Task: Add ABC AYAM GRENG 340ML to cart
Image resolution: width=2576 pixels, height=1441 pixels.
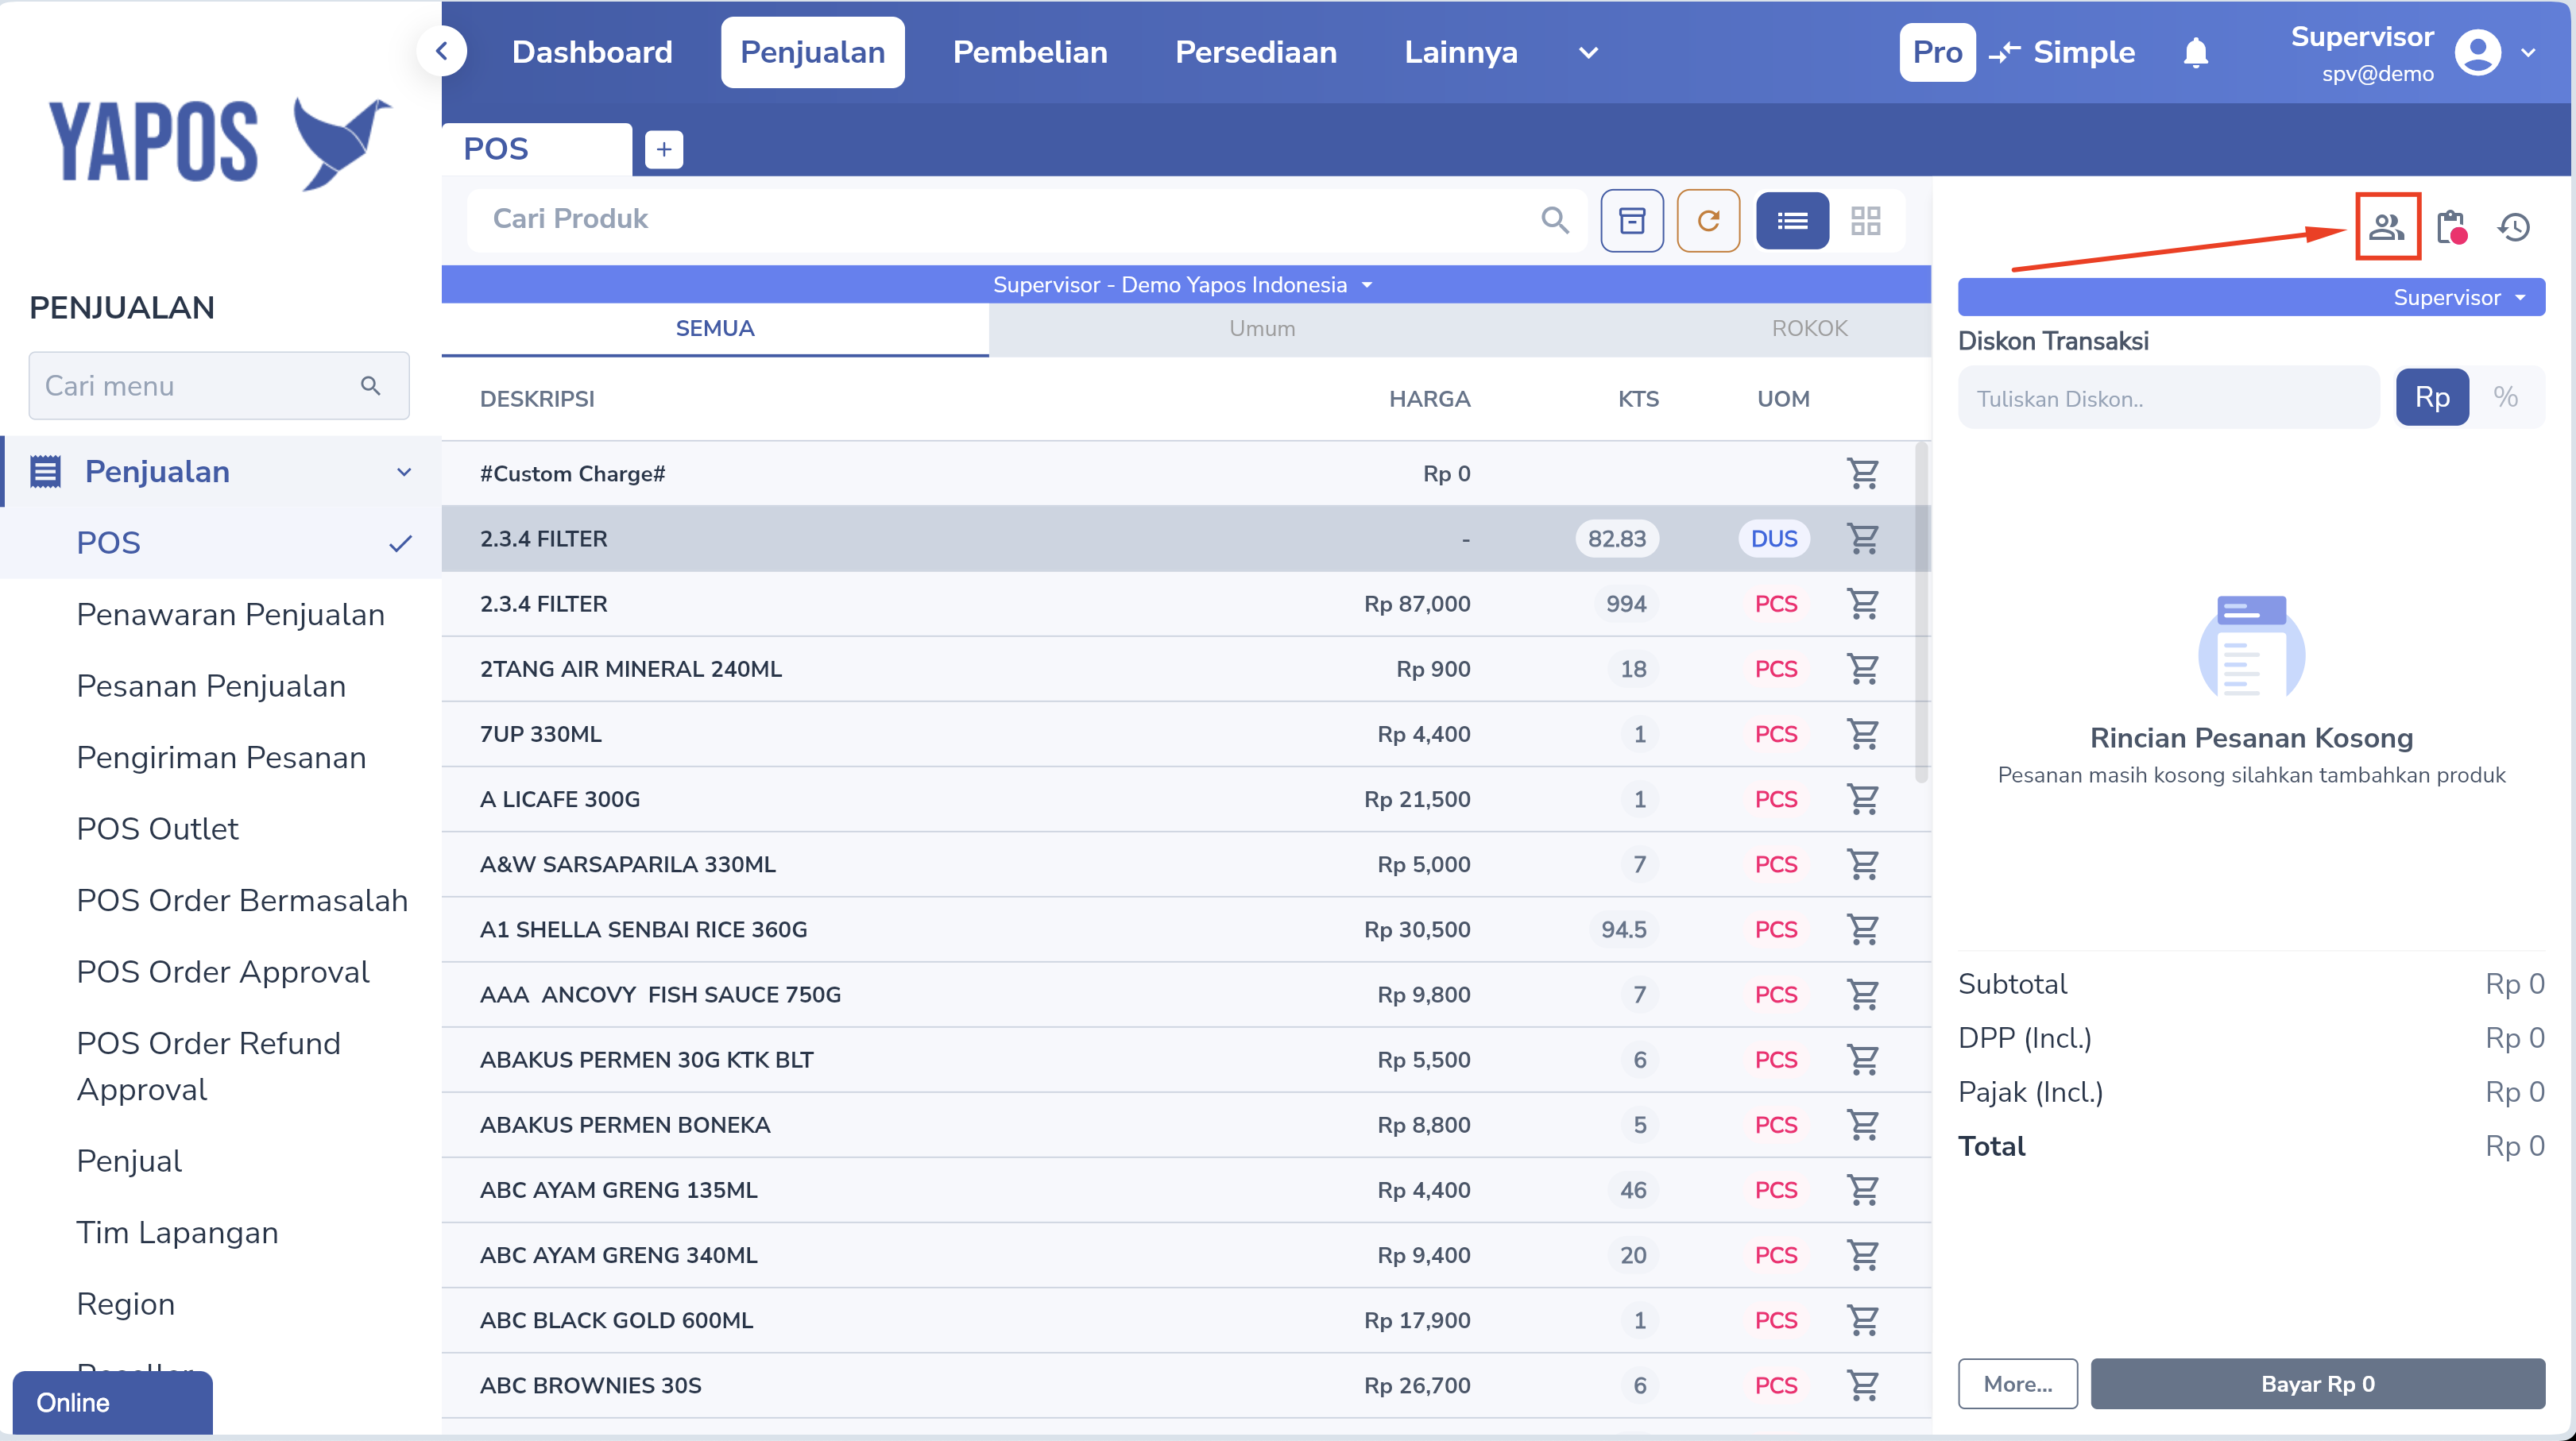Action: pyautogui.click(x=1862, y=1254)
